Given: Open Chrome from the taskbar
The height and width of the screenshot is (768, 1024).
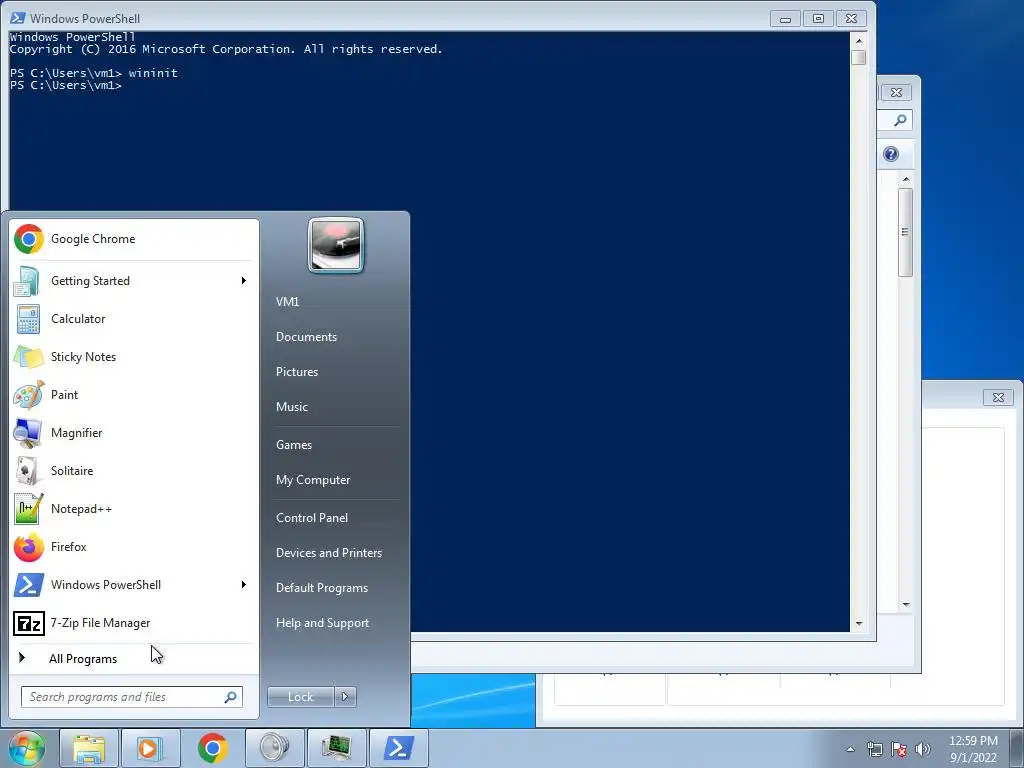Looking at the screenshot, I should point(212,748).
